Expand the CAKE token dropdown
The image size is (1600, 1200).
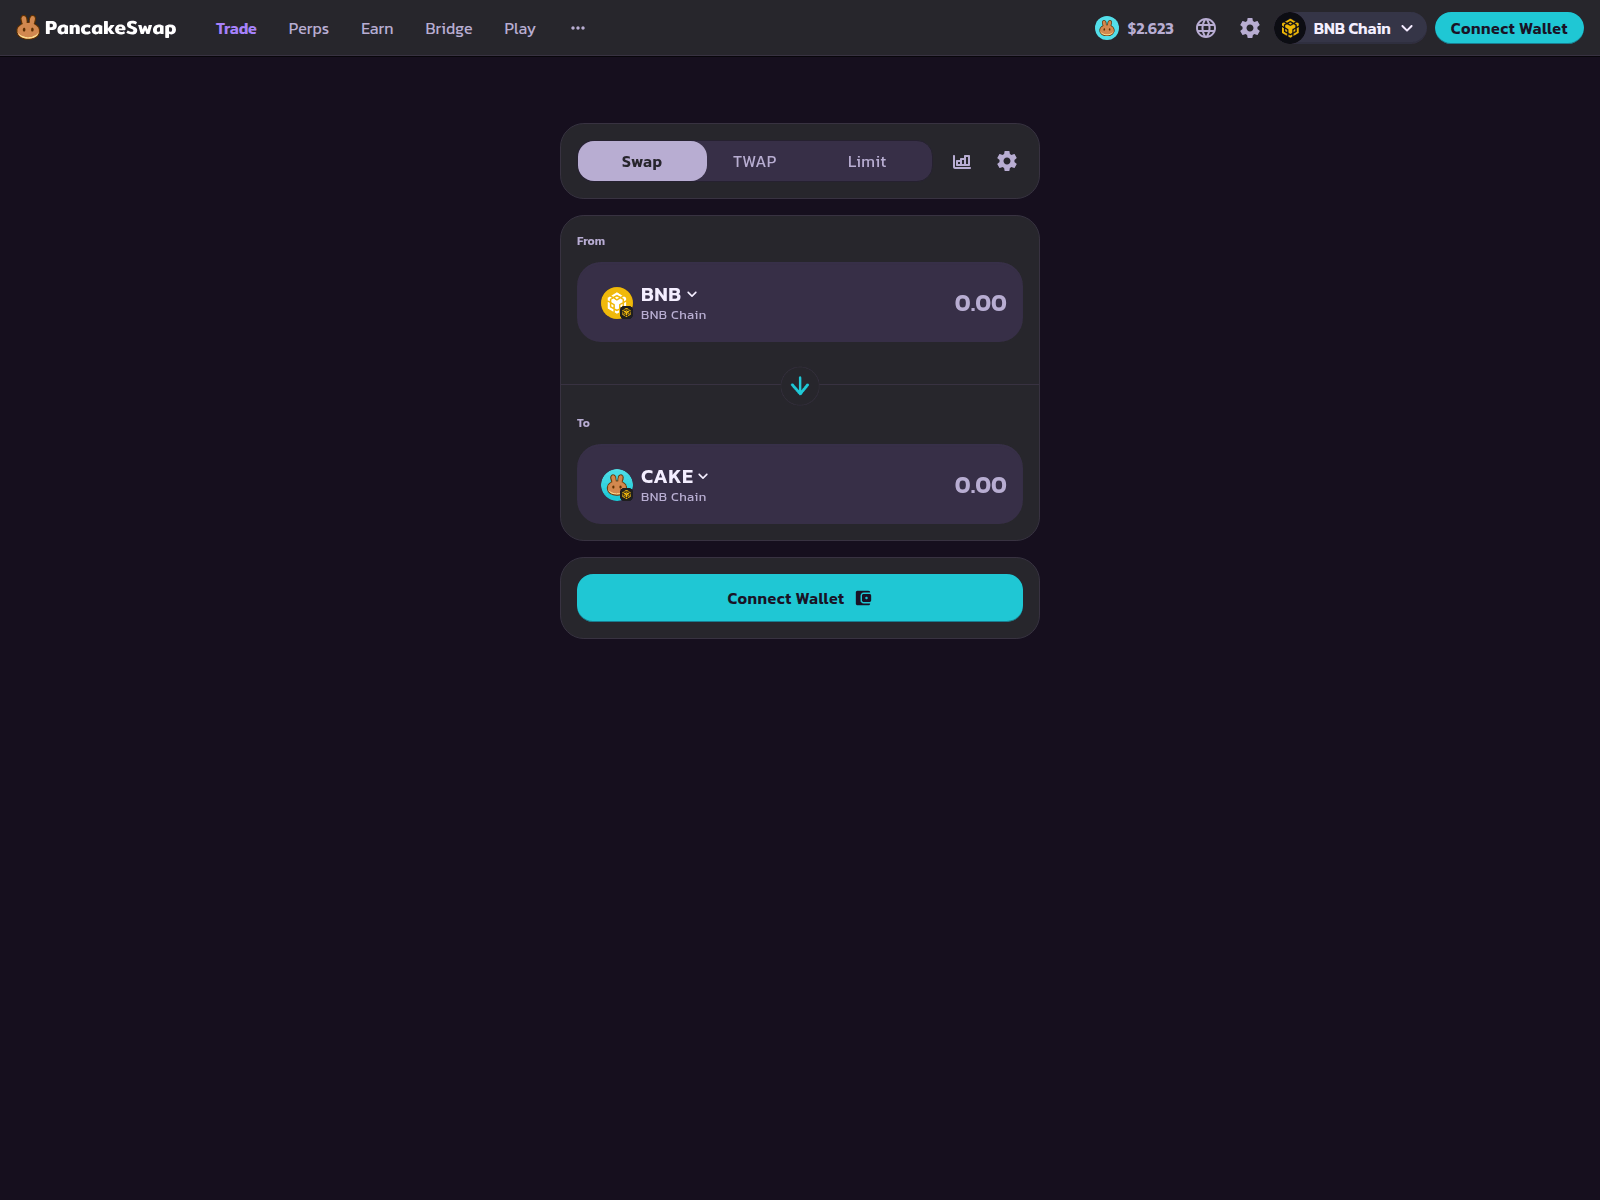tap(674, 477)
